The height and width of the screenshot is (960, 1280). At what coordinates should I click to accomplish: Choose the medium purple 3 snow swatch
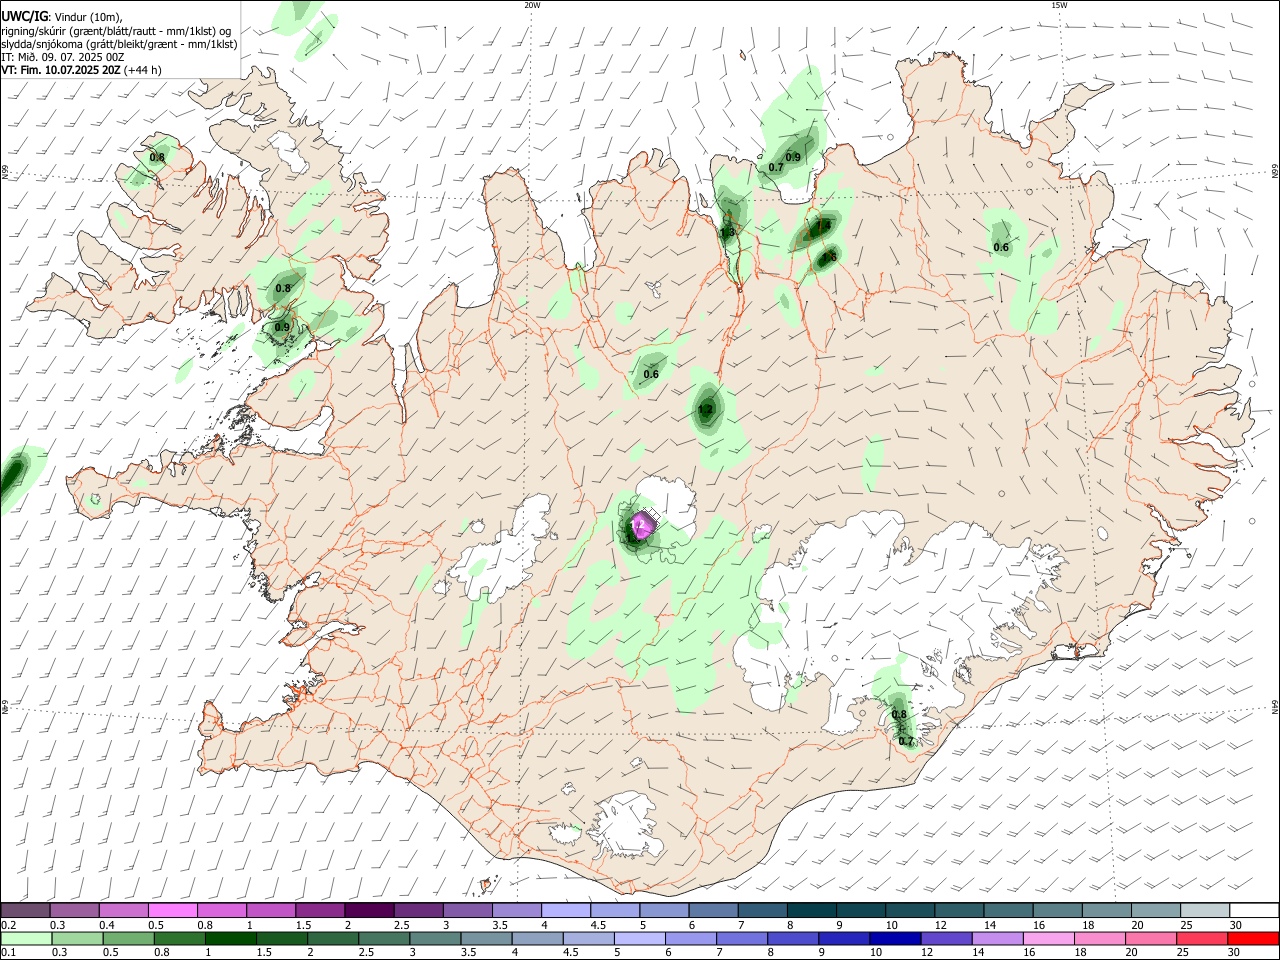click(x=466, y=910)
